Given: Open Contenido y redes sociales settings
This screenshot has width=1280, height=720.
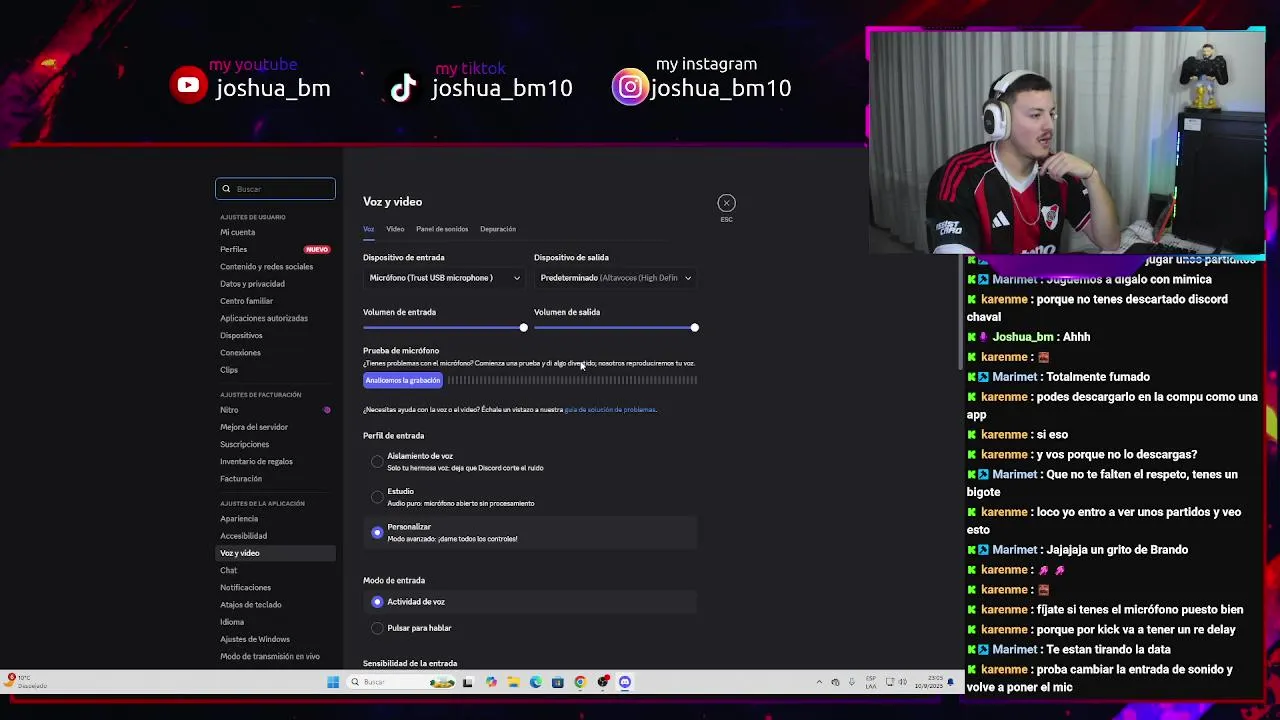Looking at the screenshot, I should (x=266, y=267).
